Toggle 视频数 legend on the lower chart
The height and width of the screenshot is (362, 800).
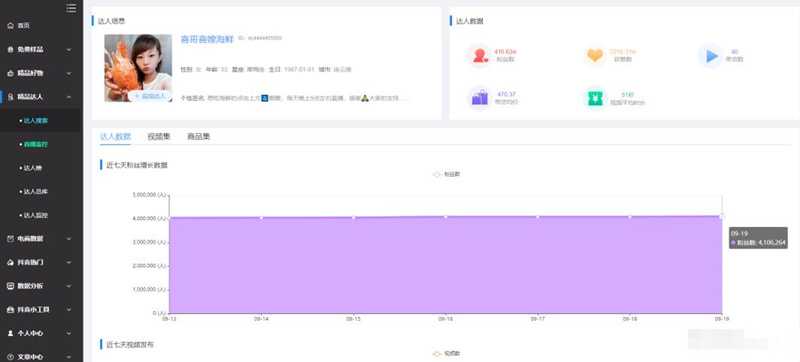[447, 353]
